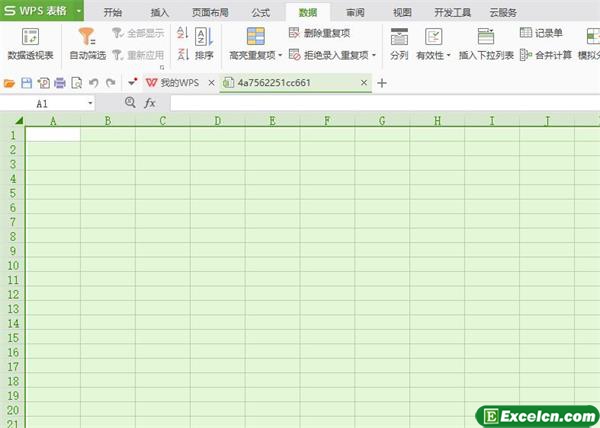
Task: Click 删除重复项 remove duplicates
Action: (x=319, y=33)
